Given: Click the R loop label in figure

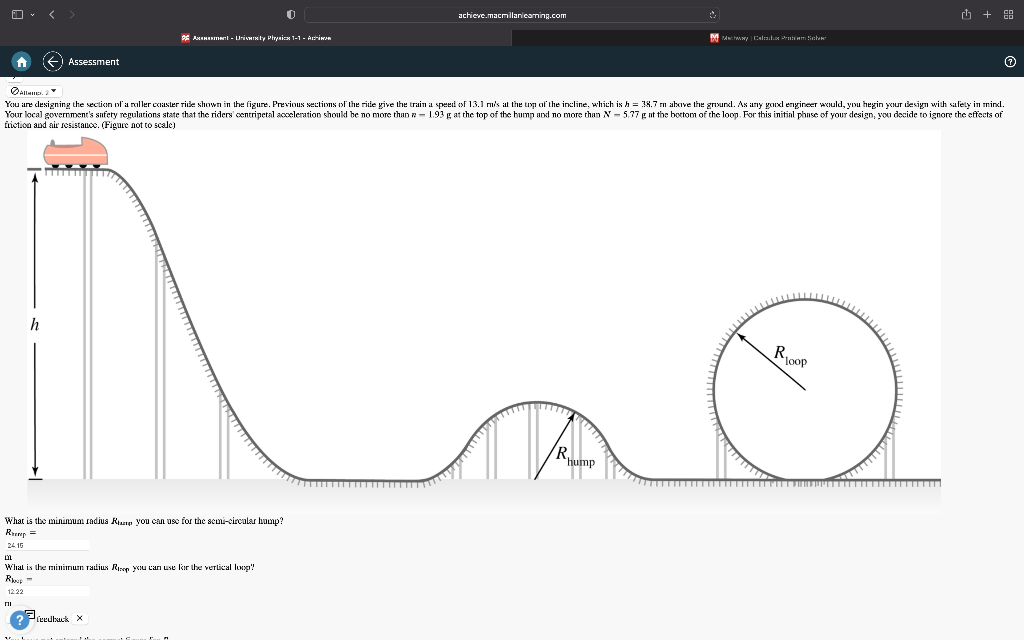Looking at the screenshot, I should pos(790,356).
